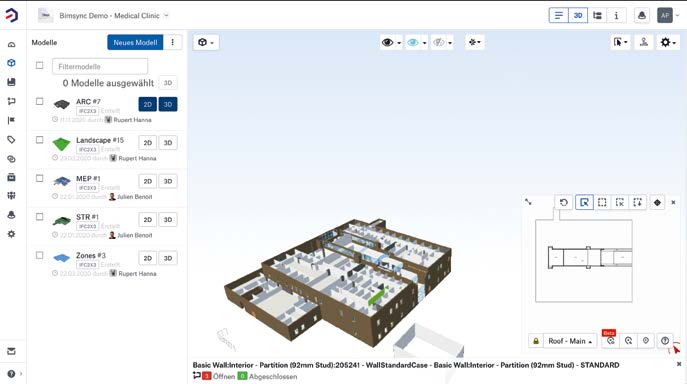Open the library book icon in sidebar
687x384 pixels.
point(11,82)
